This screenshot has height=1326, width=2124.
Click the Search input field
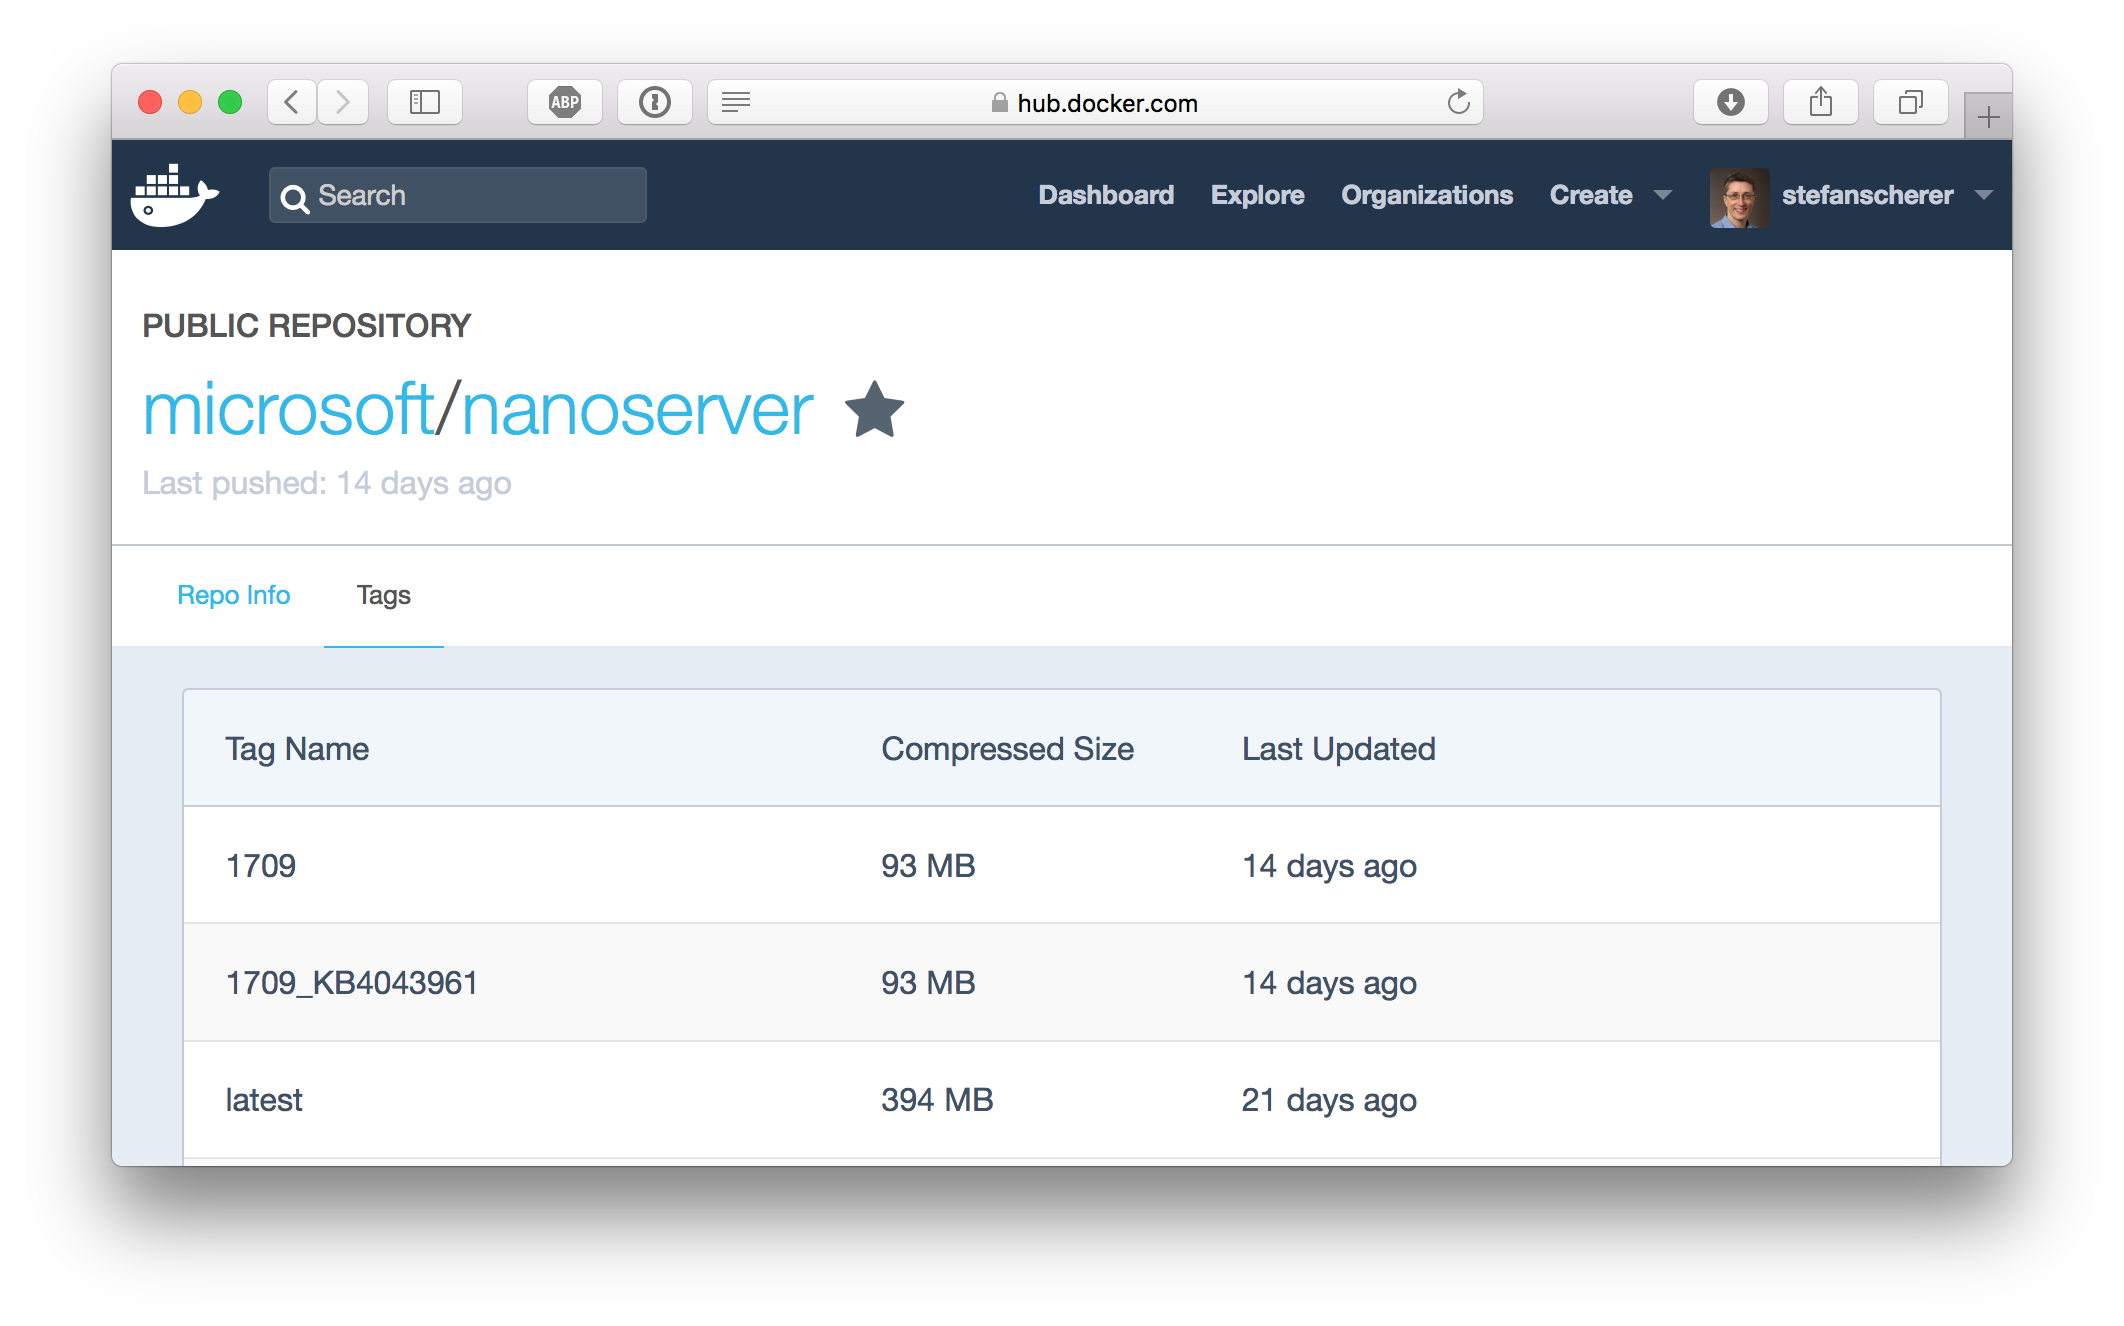coord(460,194)
